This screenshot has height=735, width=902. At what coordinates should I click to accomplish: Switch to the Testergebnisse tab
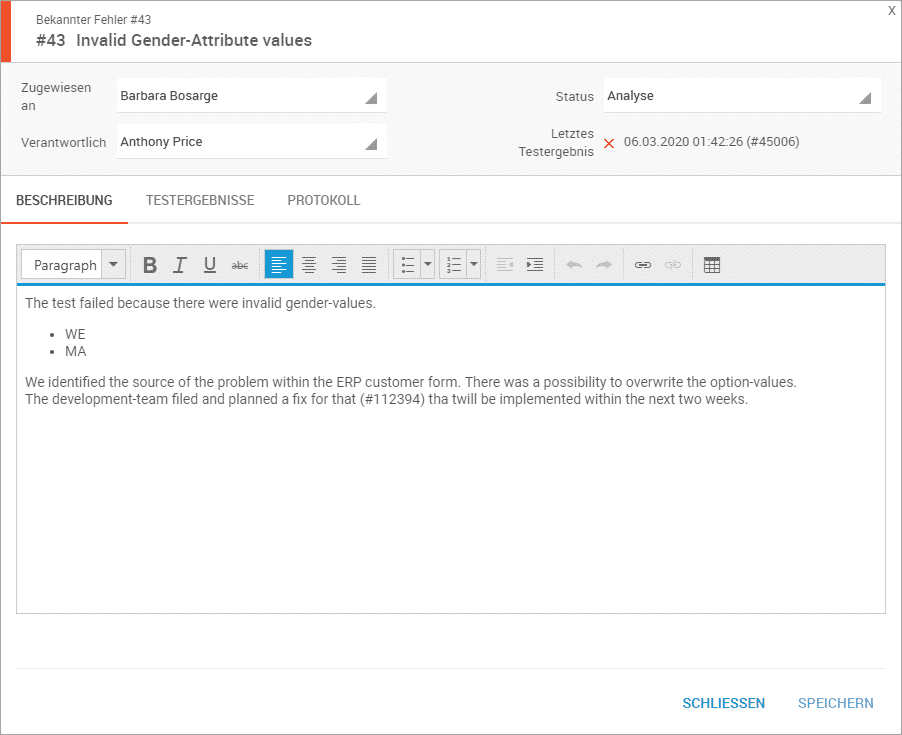[200, 200]
